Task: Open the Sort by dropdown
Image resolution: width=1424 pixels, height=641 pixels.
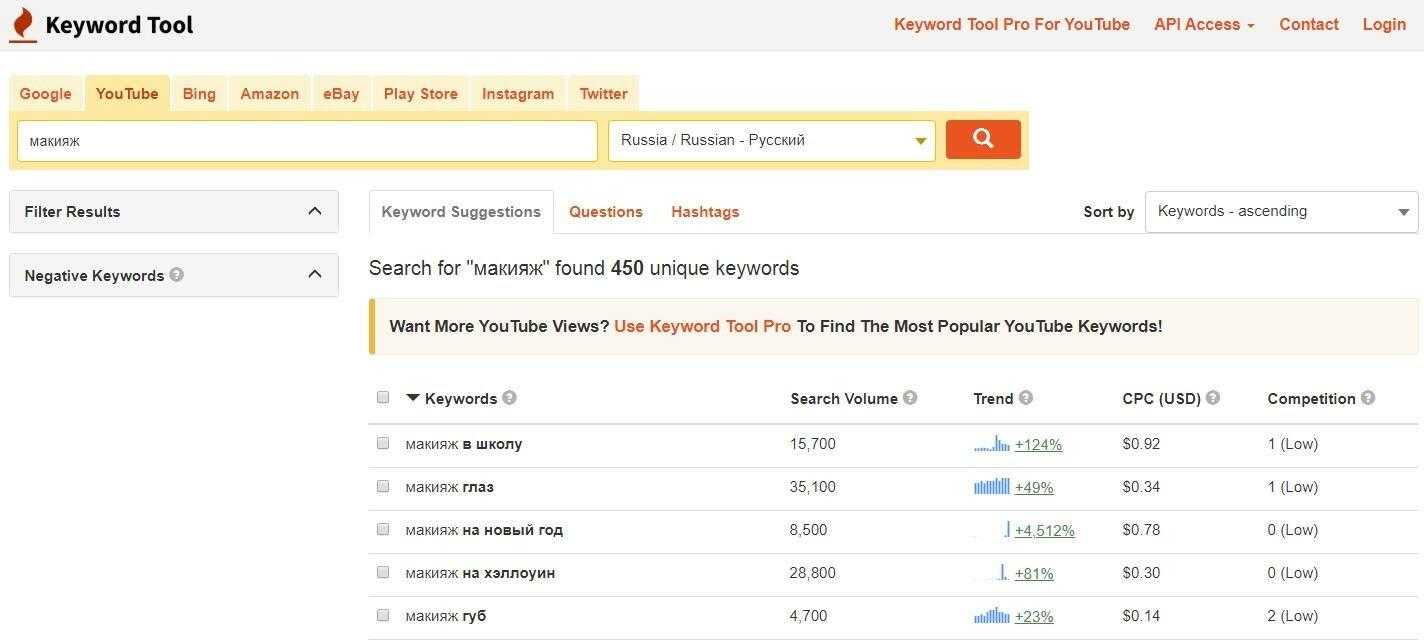Action: pyautogui.click(x=1281, y=212)
